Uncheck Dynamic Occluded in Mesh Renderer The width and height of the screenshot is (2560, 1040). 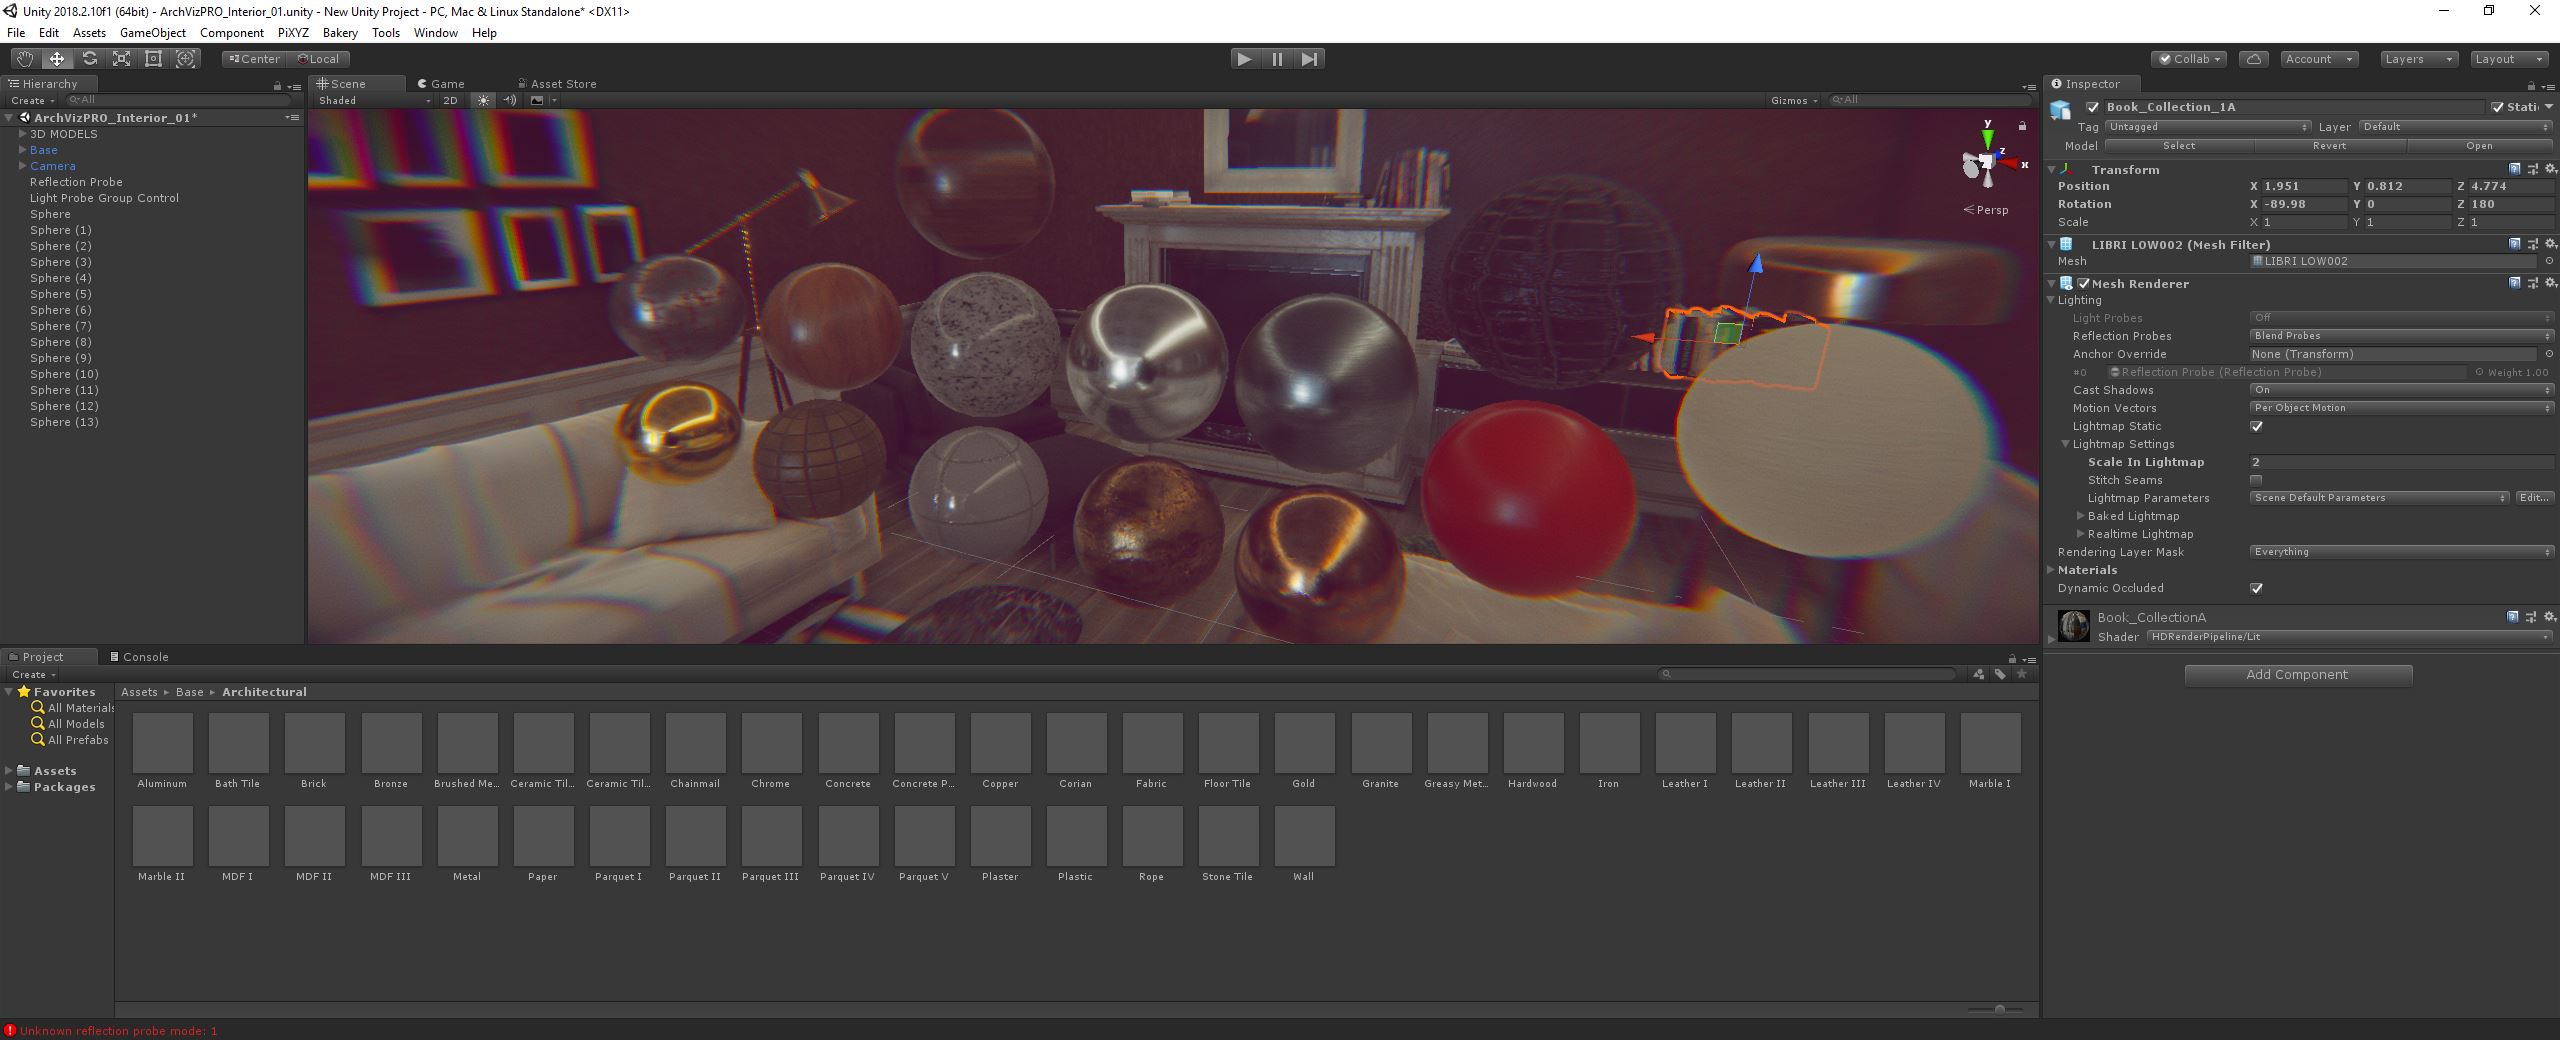point(2257,588)
